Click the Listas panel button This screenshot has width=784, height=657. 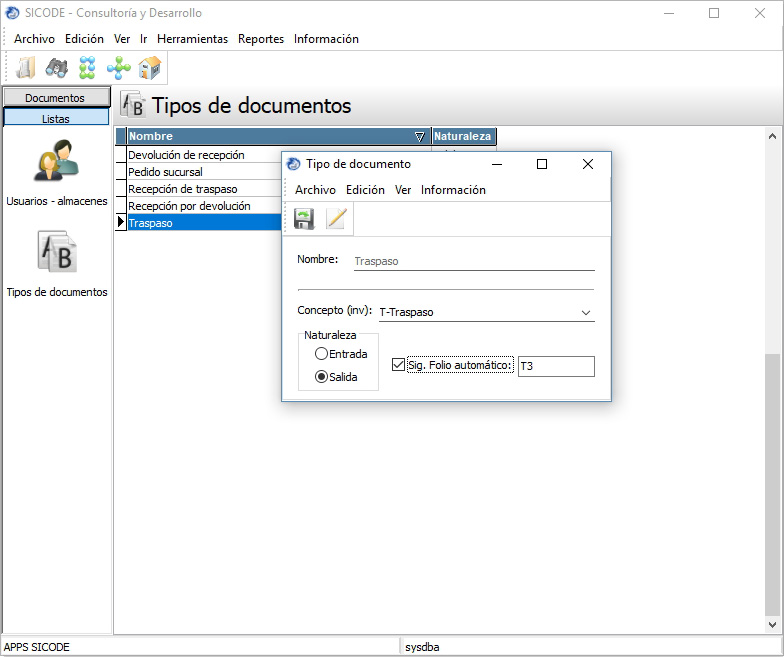[55, 118]
